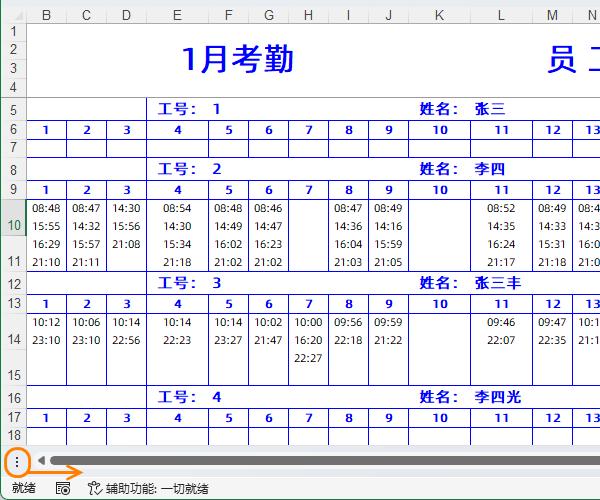Click the name cell 张三丰
Screen dimensions: 600x500
[x=498, y=283]
